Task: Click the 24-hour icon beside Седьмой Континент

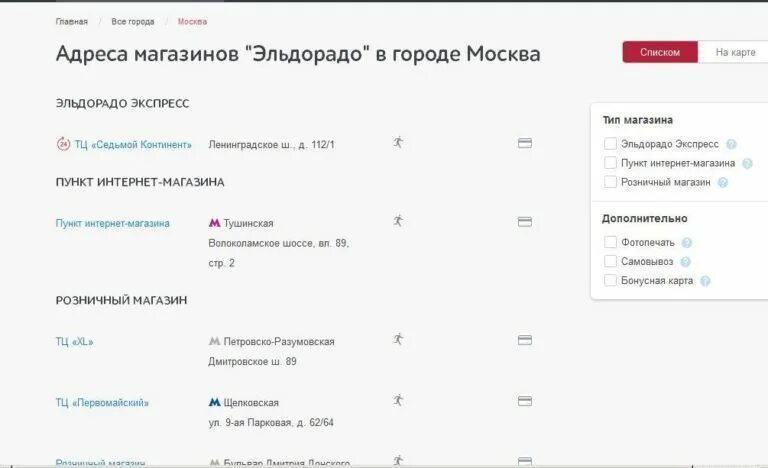Action: 63,144
